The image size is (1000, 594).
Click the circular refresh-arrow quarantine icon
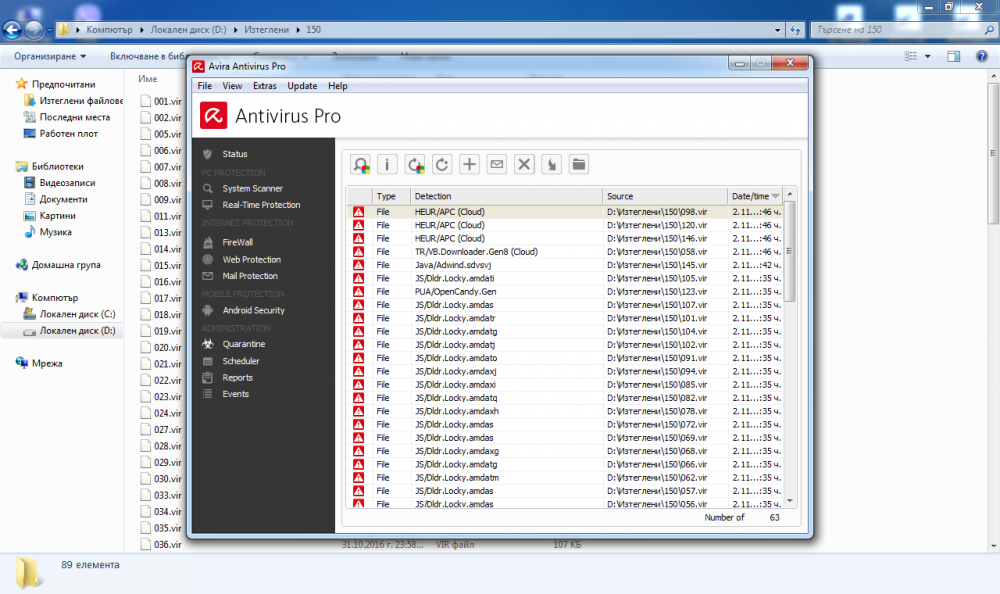point(442,165)
